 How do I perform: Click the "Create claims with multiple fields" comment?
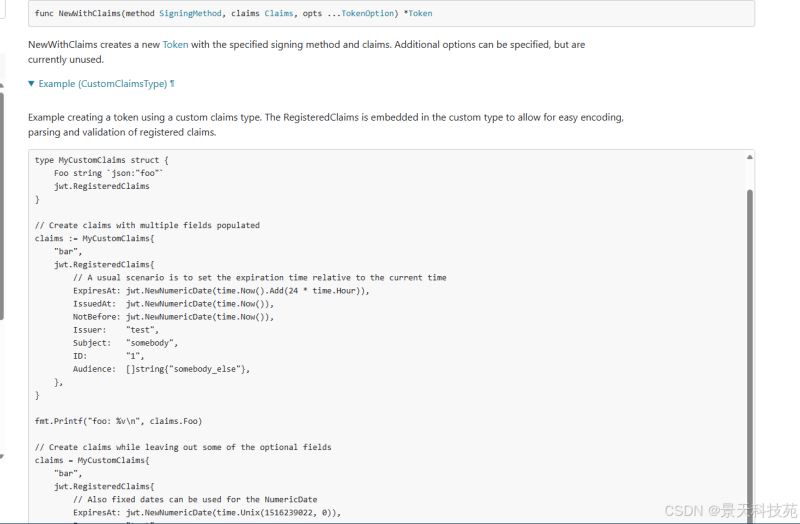pyautogui.click(x=147, y=226)
